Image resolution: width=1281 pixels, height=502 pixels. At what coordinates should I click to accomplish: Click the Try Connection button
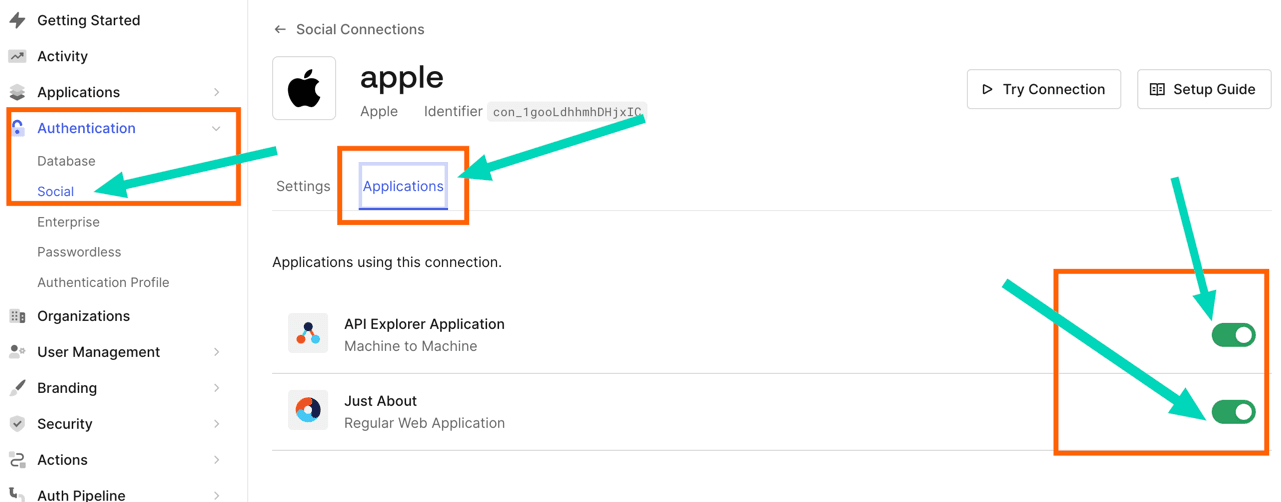pyautogui.click(x=1043, y=89)
